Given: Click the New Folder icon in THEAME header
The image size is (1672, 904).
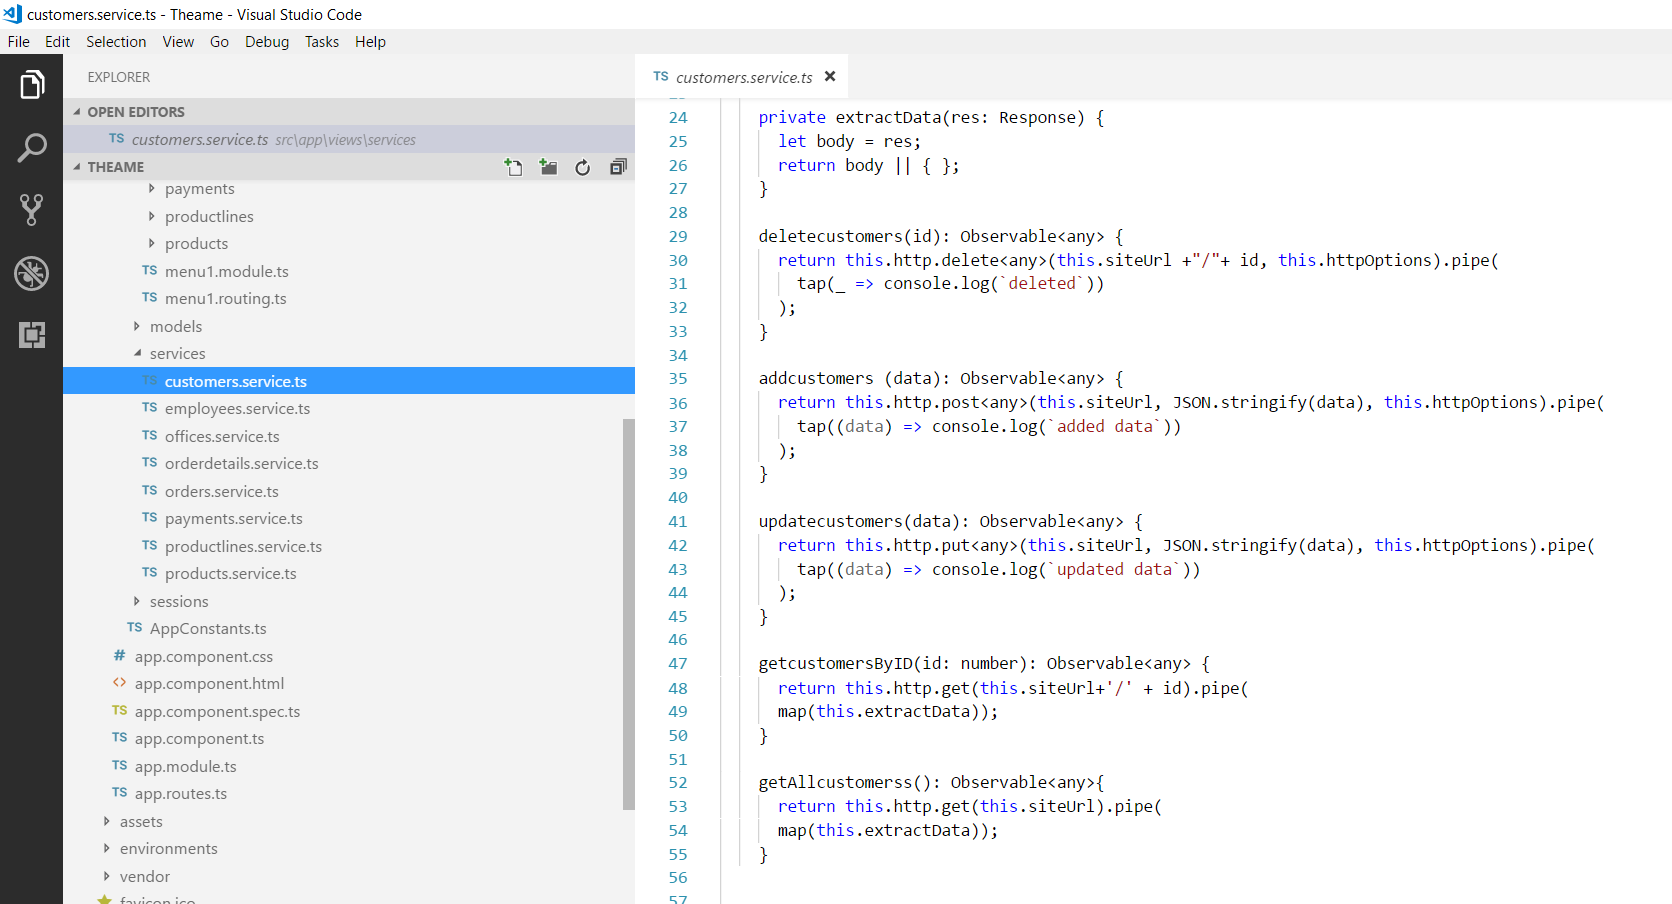Looking at the screenshot, I should [548, 167].
